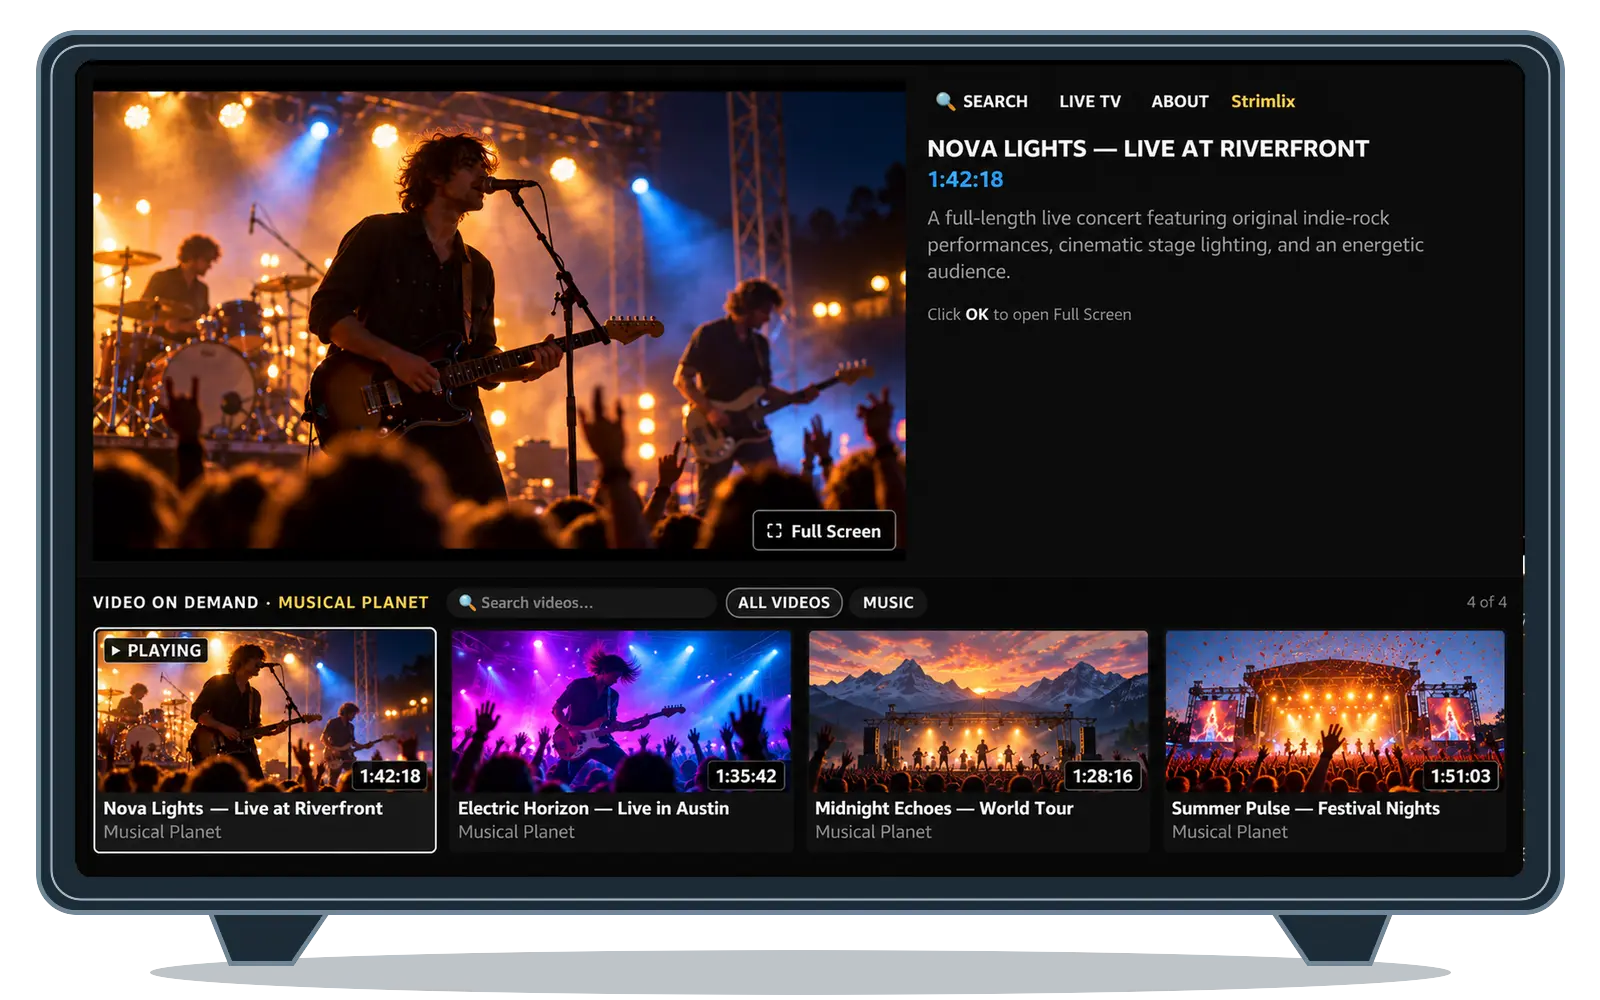Viewport: 1600px width, 1000px height.
Task: Select the MUSIC filter
Action: tap(888, 603)
